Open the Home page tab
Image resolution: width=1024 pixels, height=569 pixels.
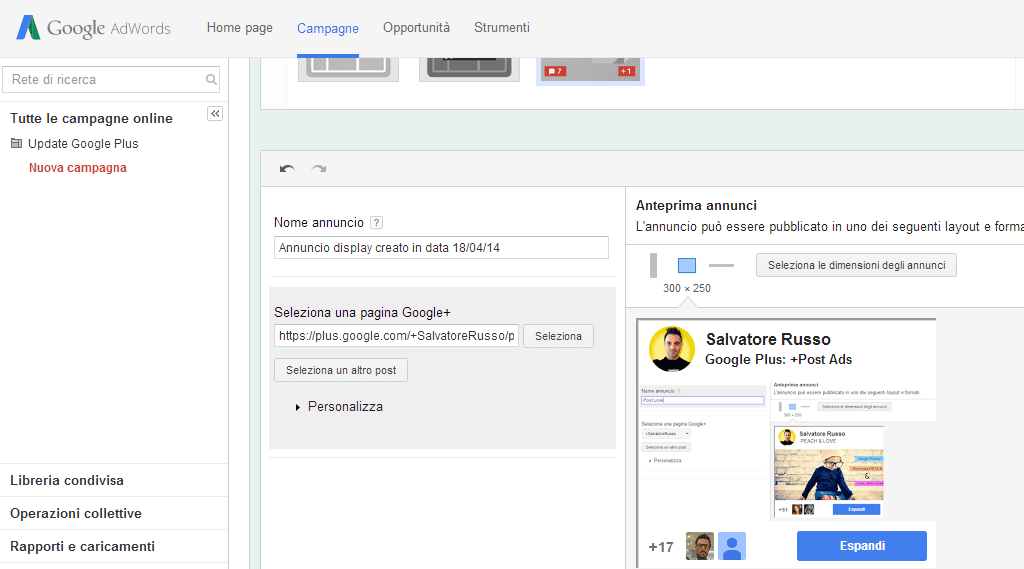coord(240,27)
